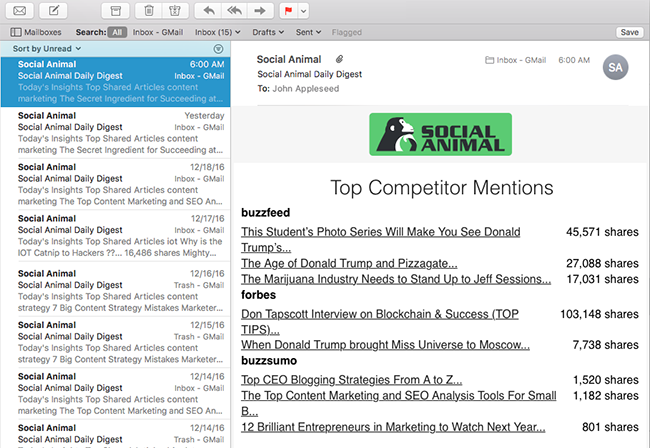Viewport: 650px width, 448px height.
Task: Click the Inbox - GMail folder icon in header
Action: tap(489, 60)
